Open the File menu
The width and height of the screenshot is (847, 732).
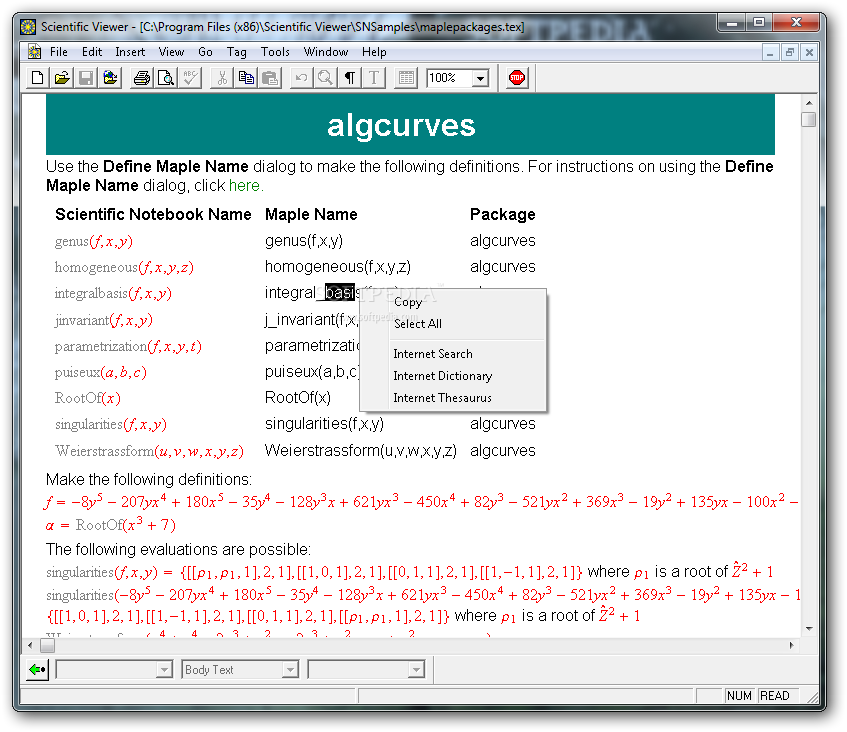point(59,52)
